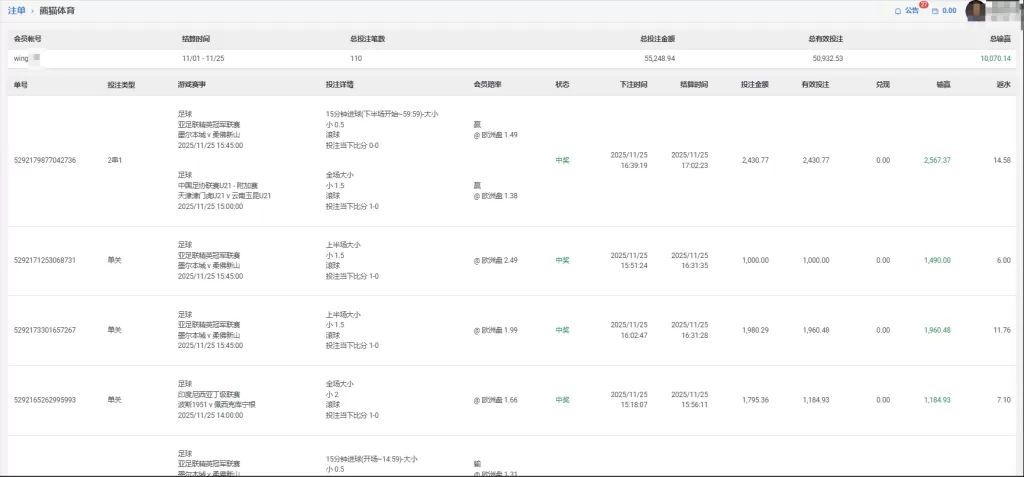The width and height of the screenshot is (1024, 477).
Task: Click the 下注时间 column header
Action: click(x=633, y=85)
